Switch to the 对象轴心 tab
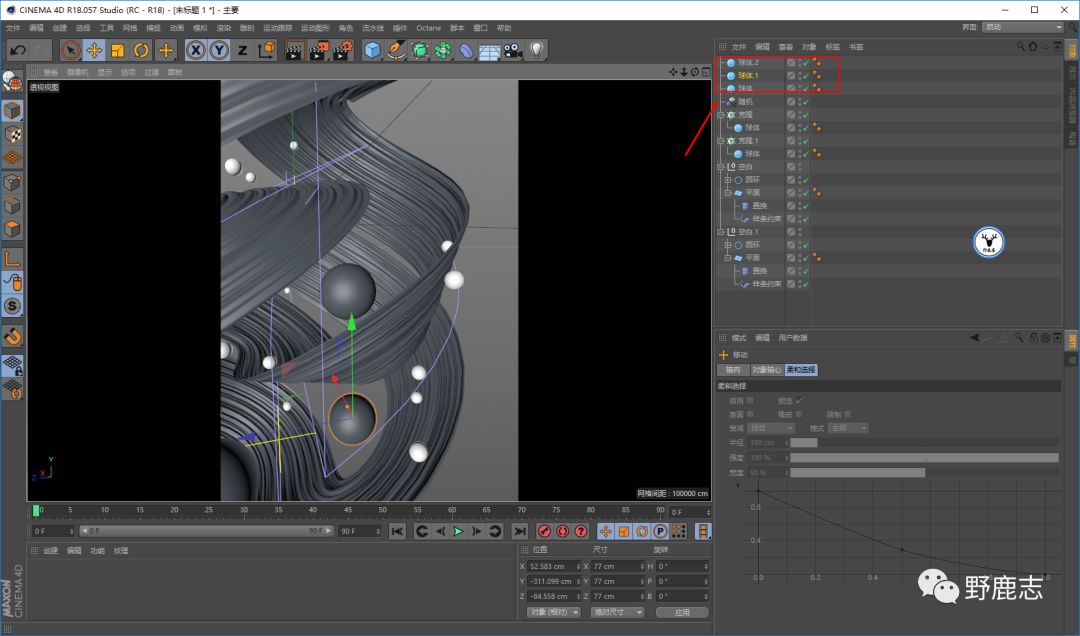Viewport: 1080px width, 636px height. click(x=766, y=370)
